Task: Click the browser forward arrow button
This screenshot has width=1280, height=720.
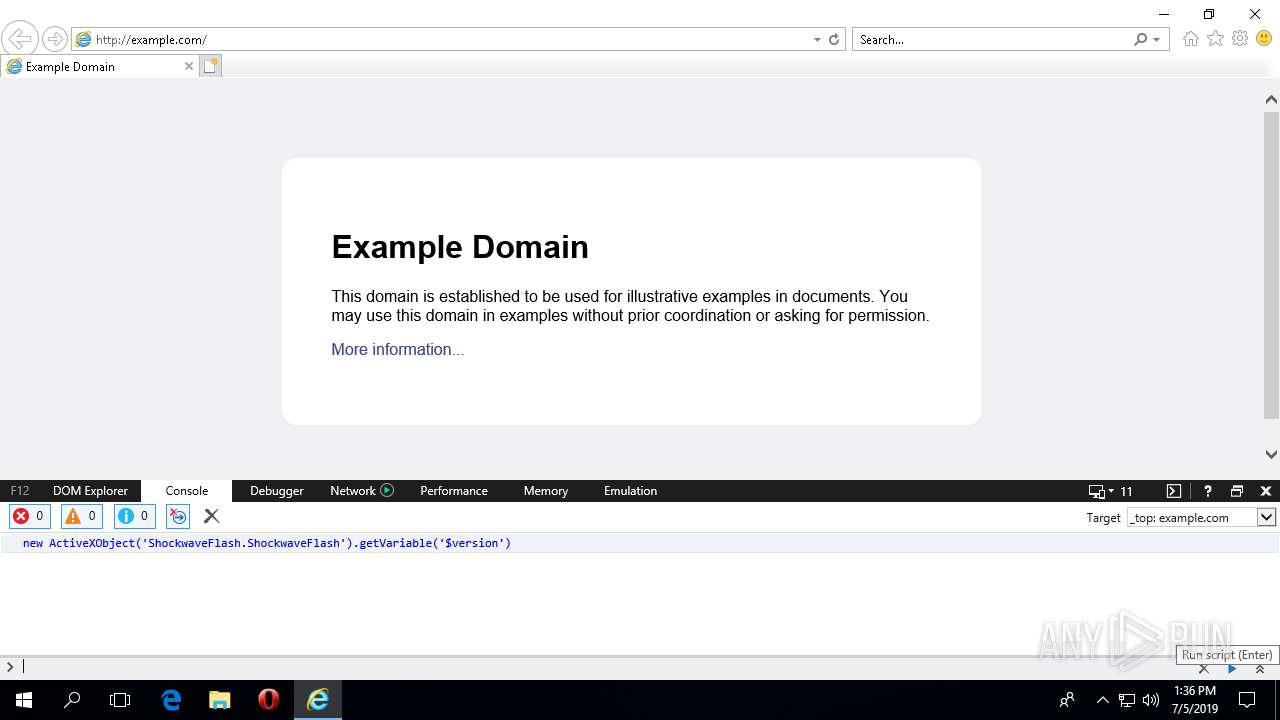Action: [54, 39]
